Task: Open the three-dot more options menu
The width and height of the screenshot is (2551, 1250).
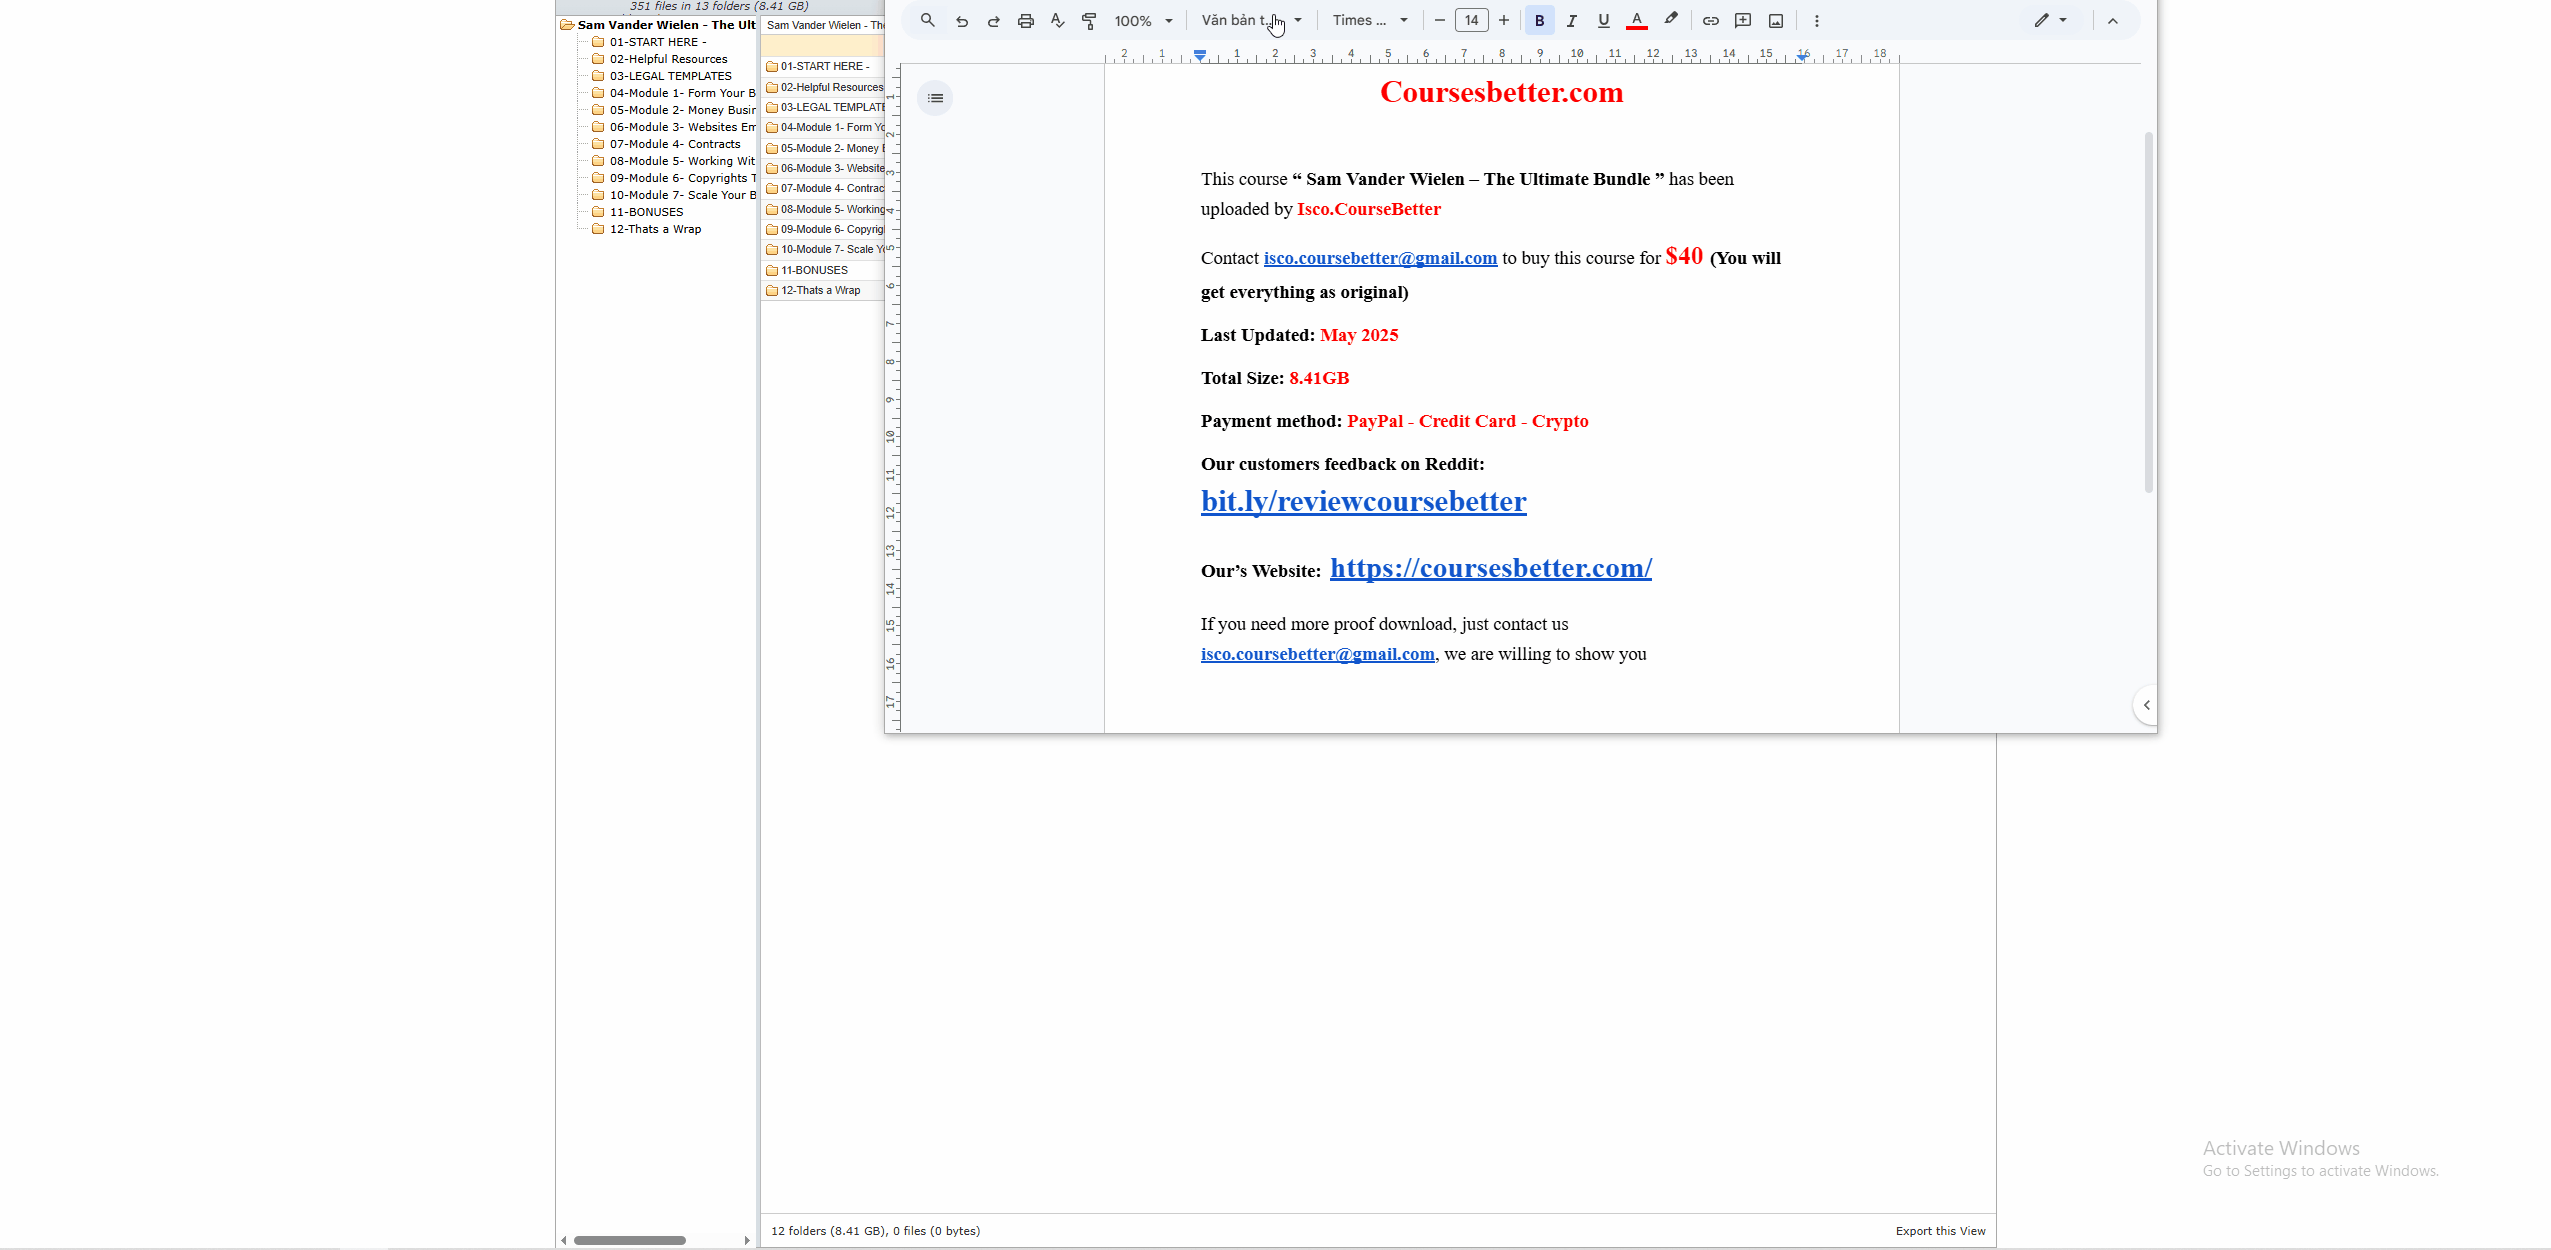Action: pos(1817,20)
